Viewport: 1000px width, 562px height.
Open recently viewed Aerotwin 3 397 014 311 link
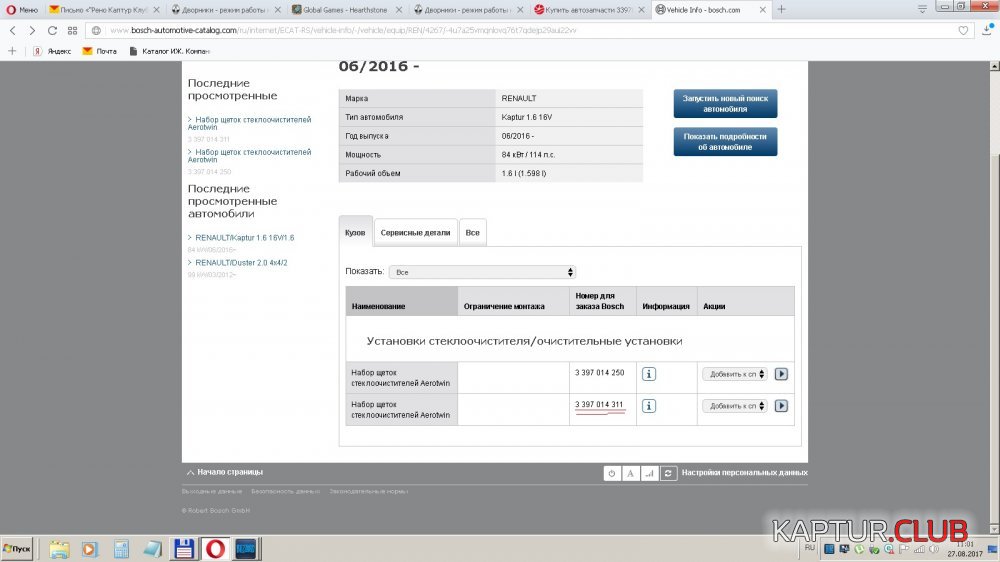249,123
